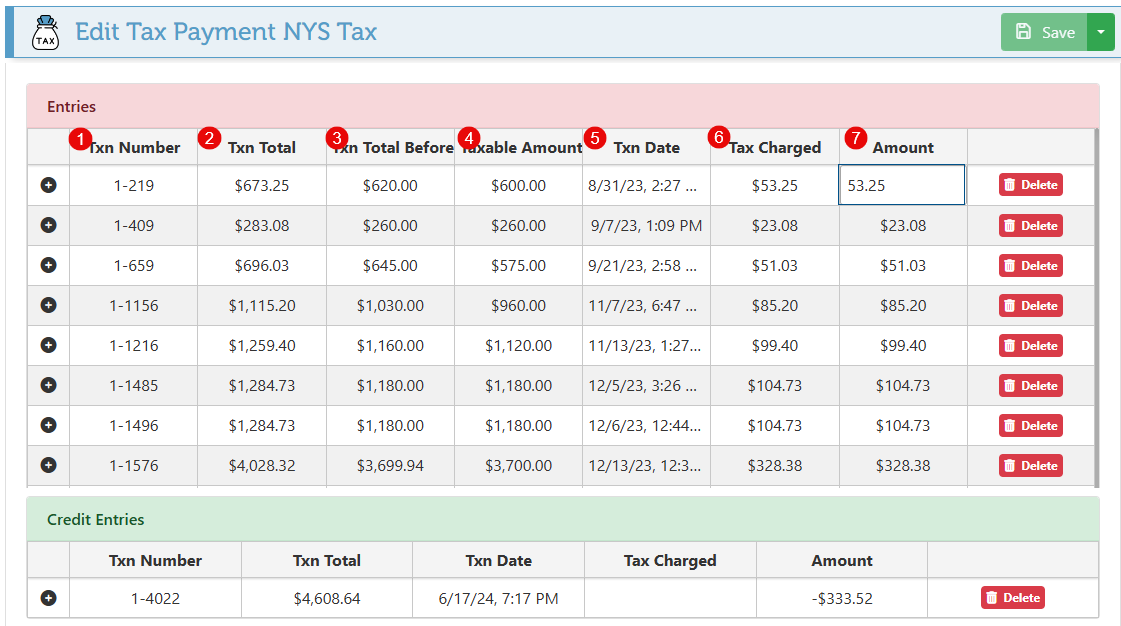Click red marker number 2 badge
1121x626 pixels.
[x=209, y=138]
